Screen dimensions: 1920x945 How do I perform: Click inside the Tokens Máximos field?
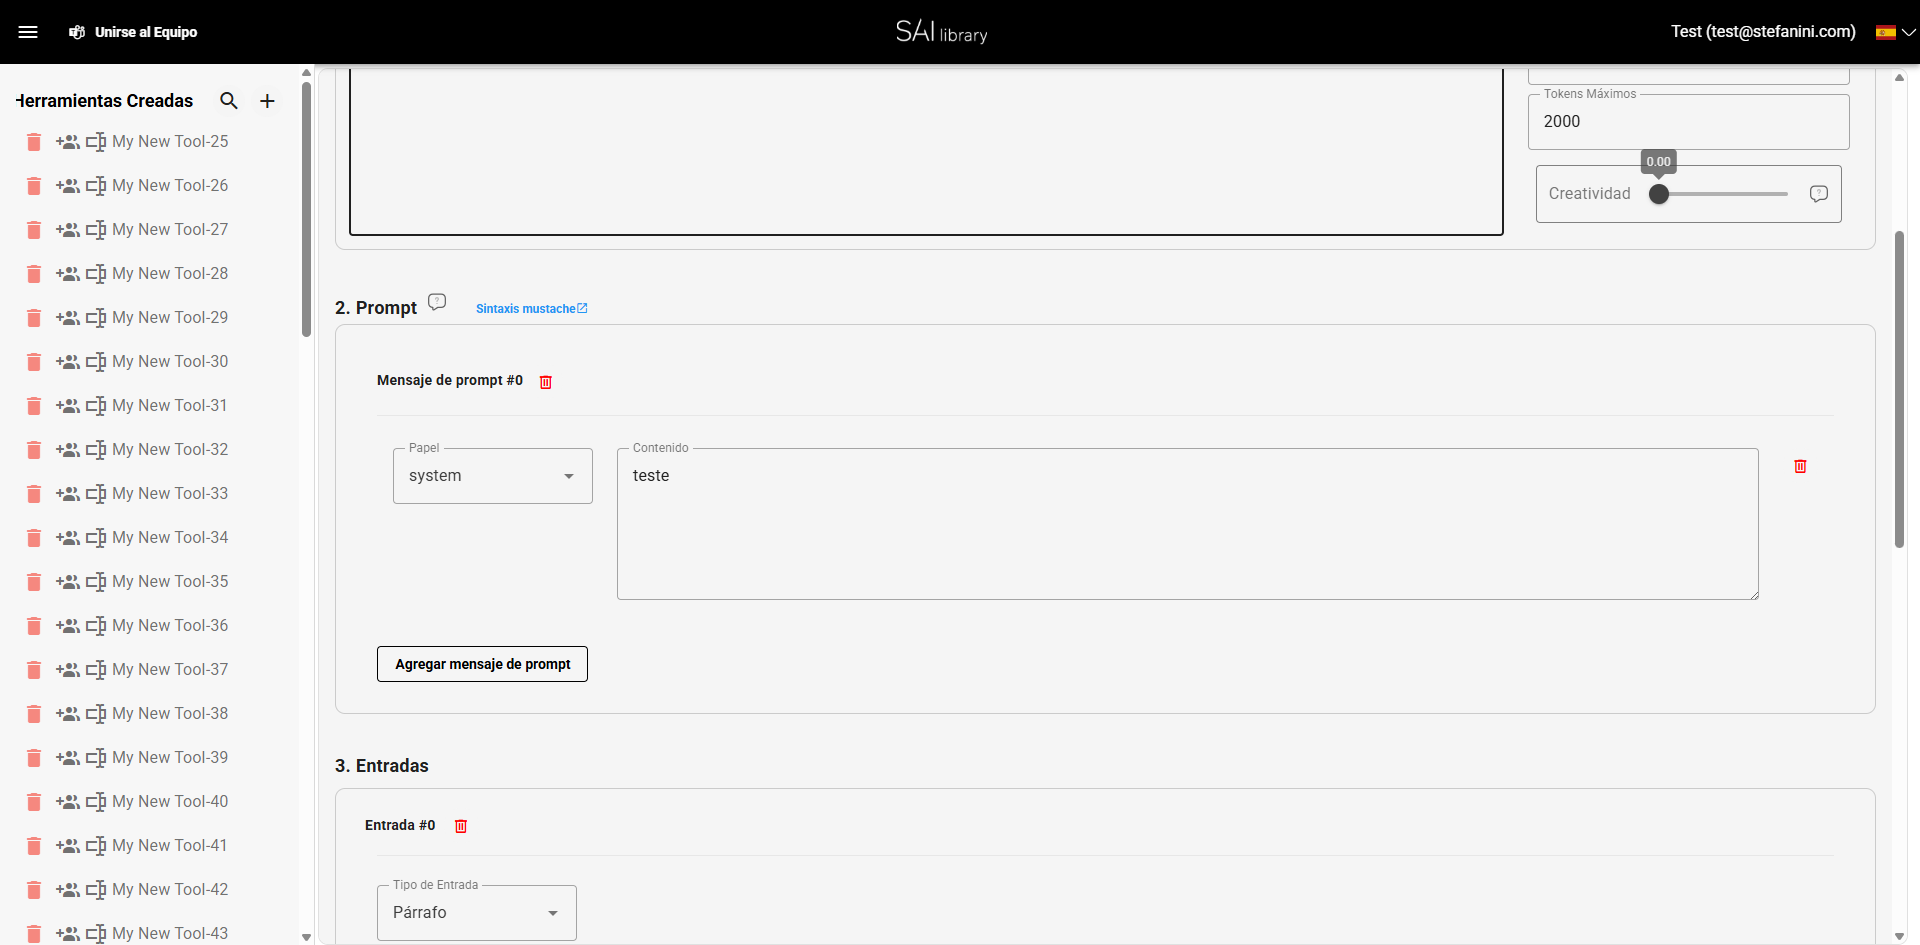(x=1687, y=121)
